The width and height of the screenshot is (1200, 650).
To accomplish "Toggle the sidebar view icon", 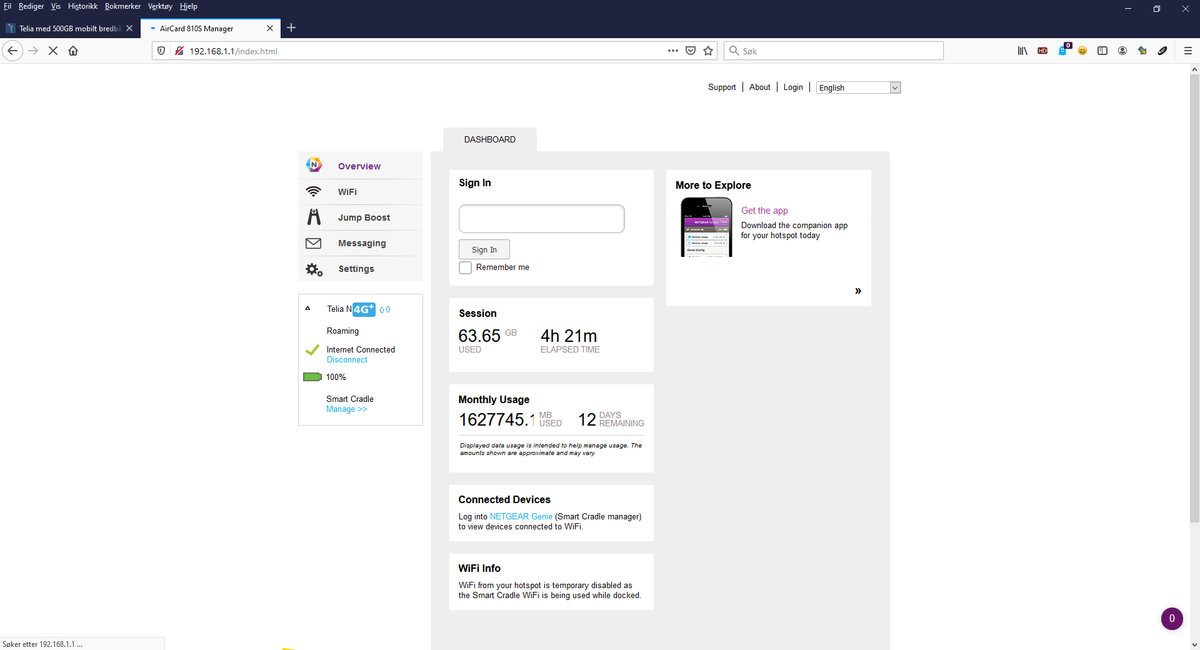I will (1102, 50).
